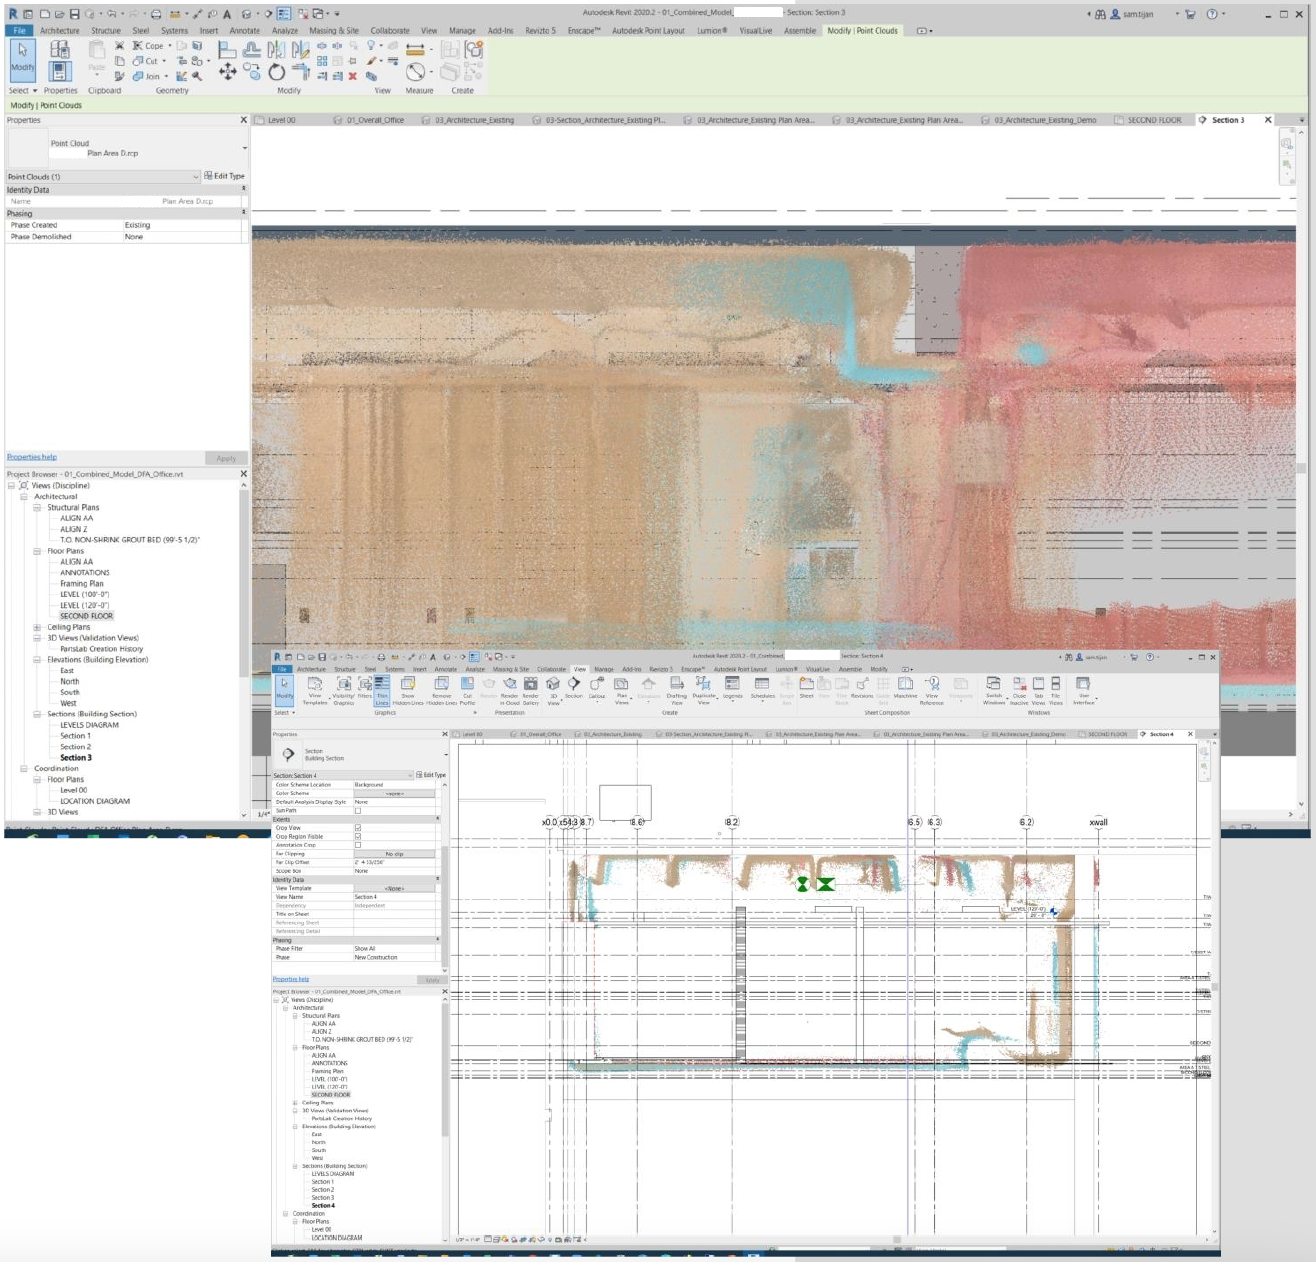Click the Properties help link in the top window
The width and height of the screenshot is (1316, 1262).
32,457
